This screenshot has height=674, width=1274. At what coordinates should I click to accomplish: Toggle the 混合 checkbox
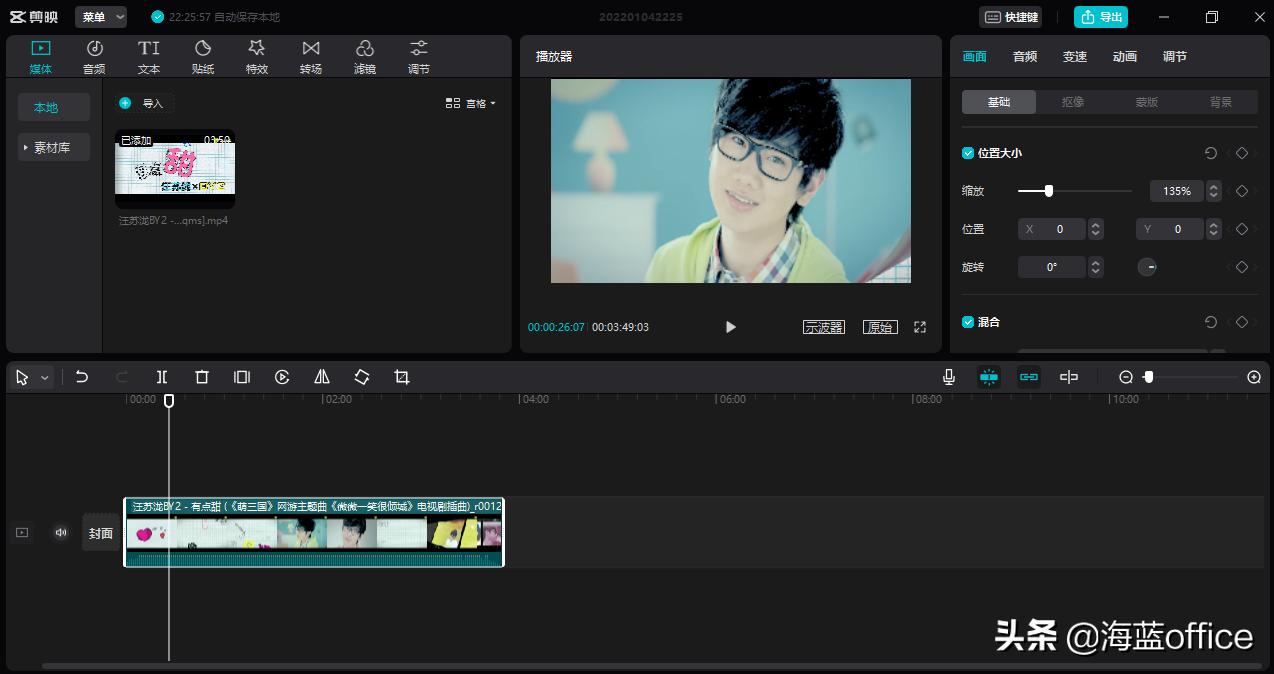click(x=968, y=322)
